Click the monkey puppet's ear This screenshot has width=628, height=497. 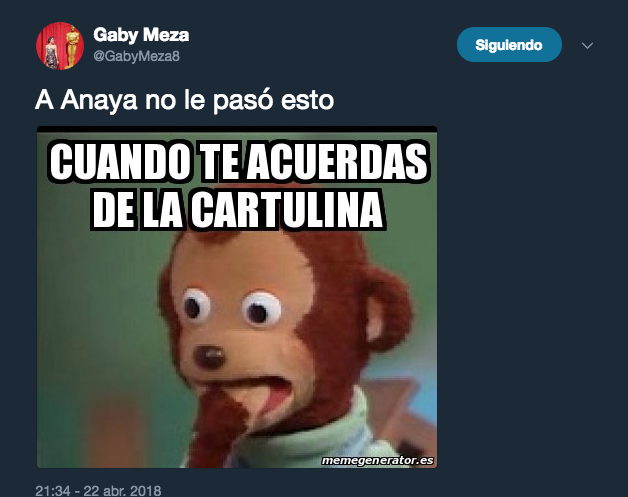coord(386,310)
